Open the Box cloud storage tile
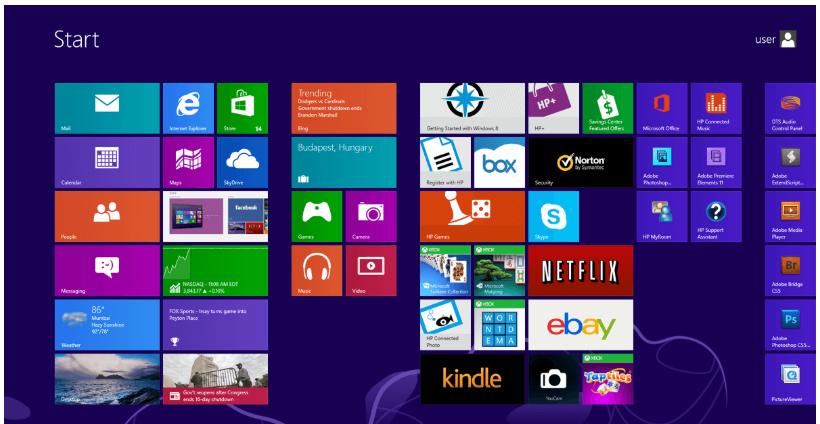The image size is (820, 424). click(499, 162)
